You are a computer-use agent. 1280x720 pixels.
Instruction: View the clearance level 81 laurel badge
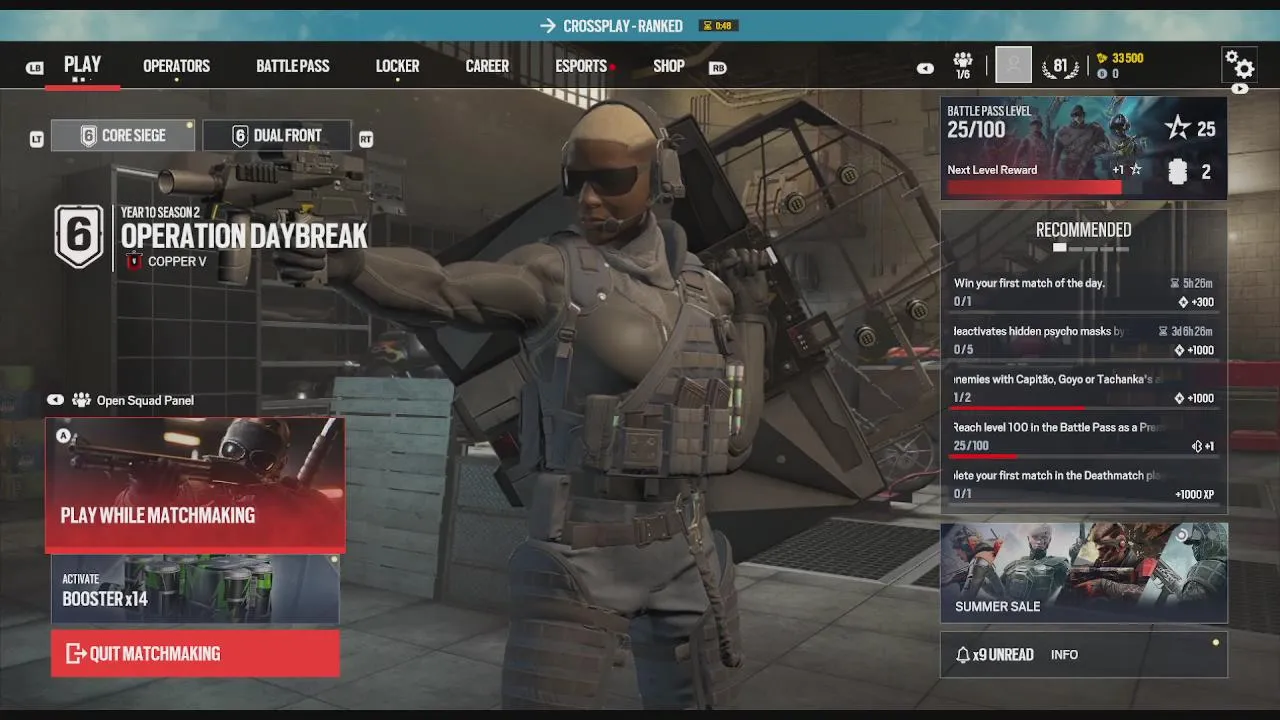(x=1060, y=66)
